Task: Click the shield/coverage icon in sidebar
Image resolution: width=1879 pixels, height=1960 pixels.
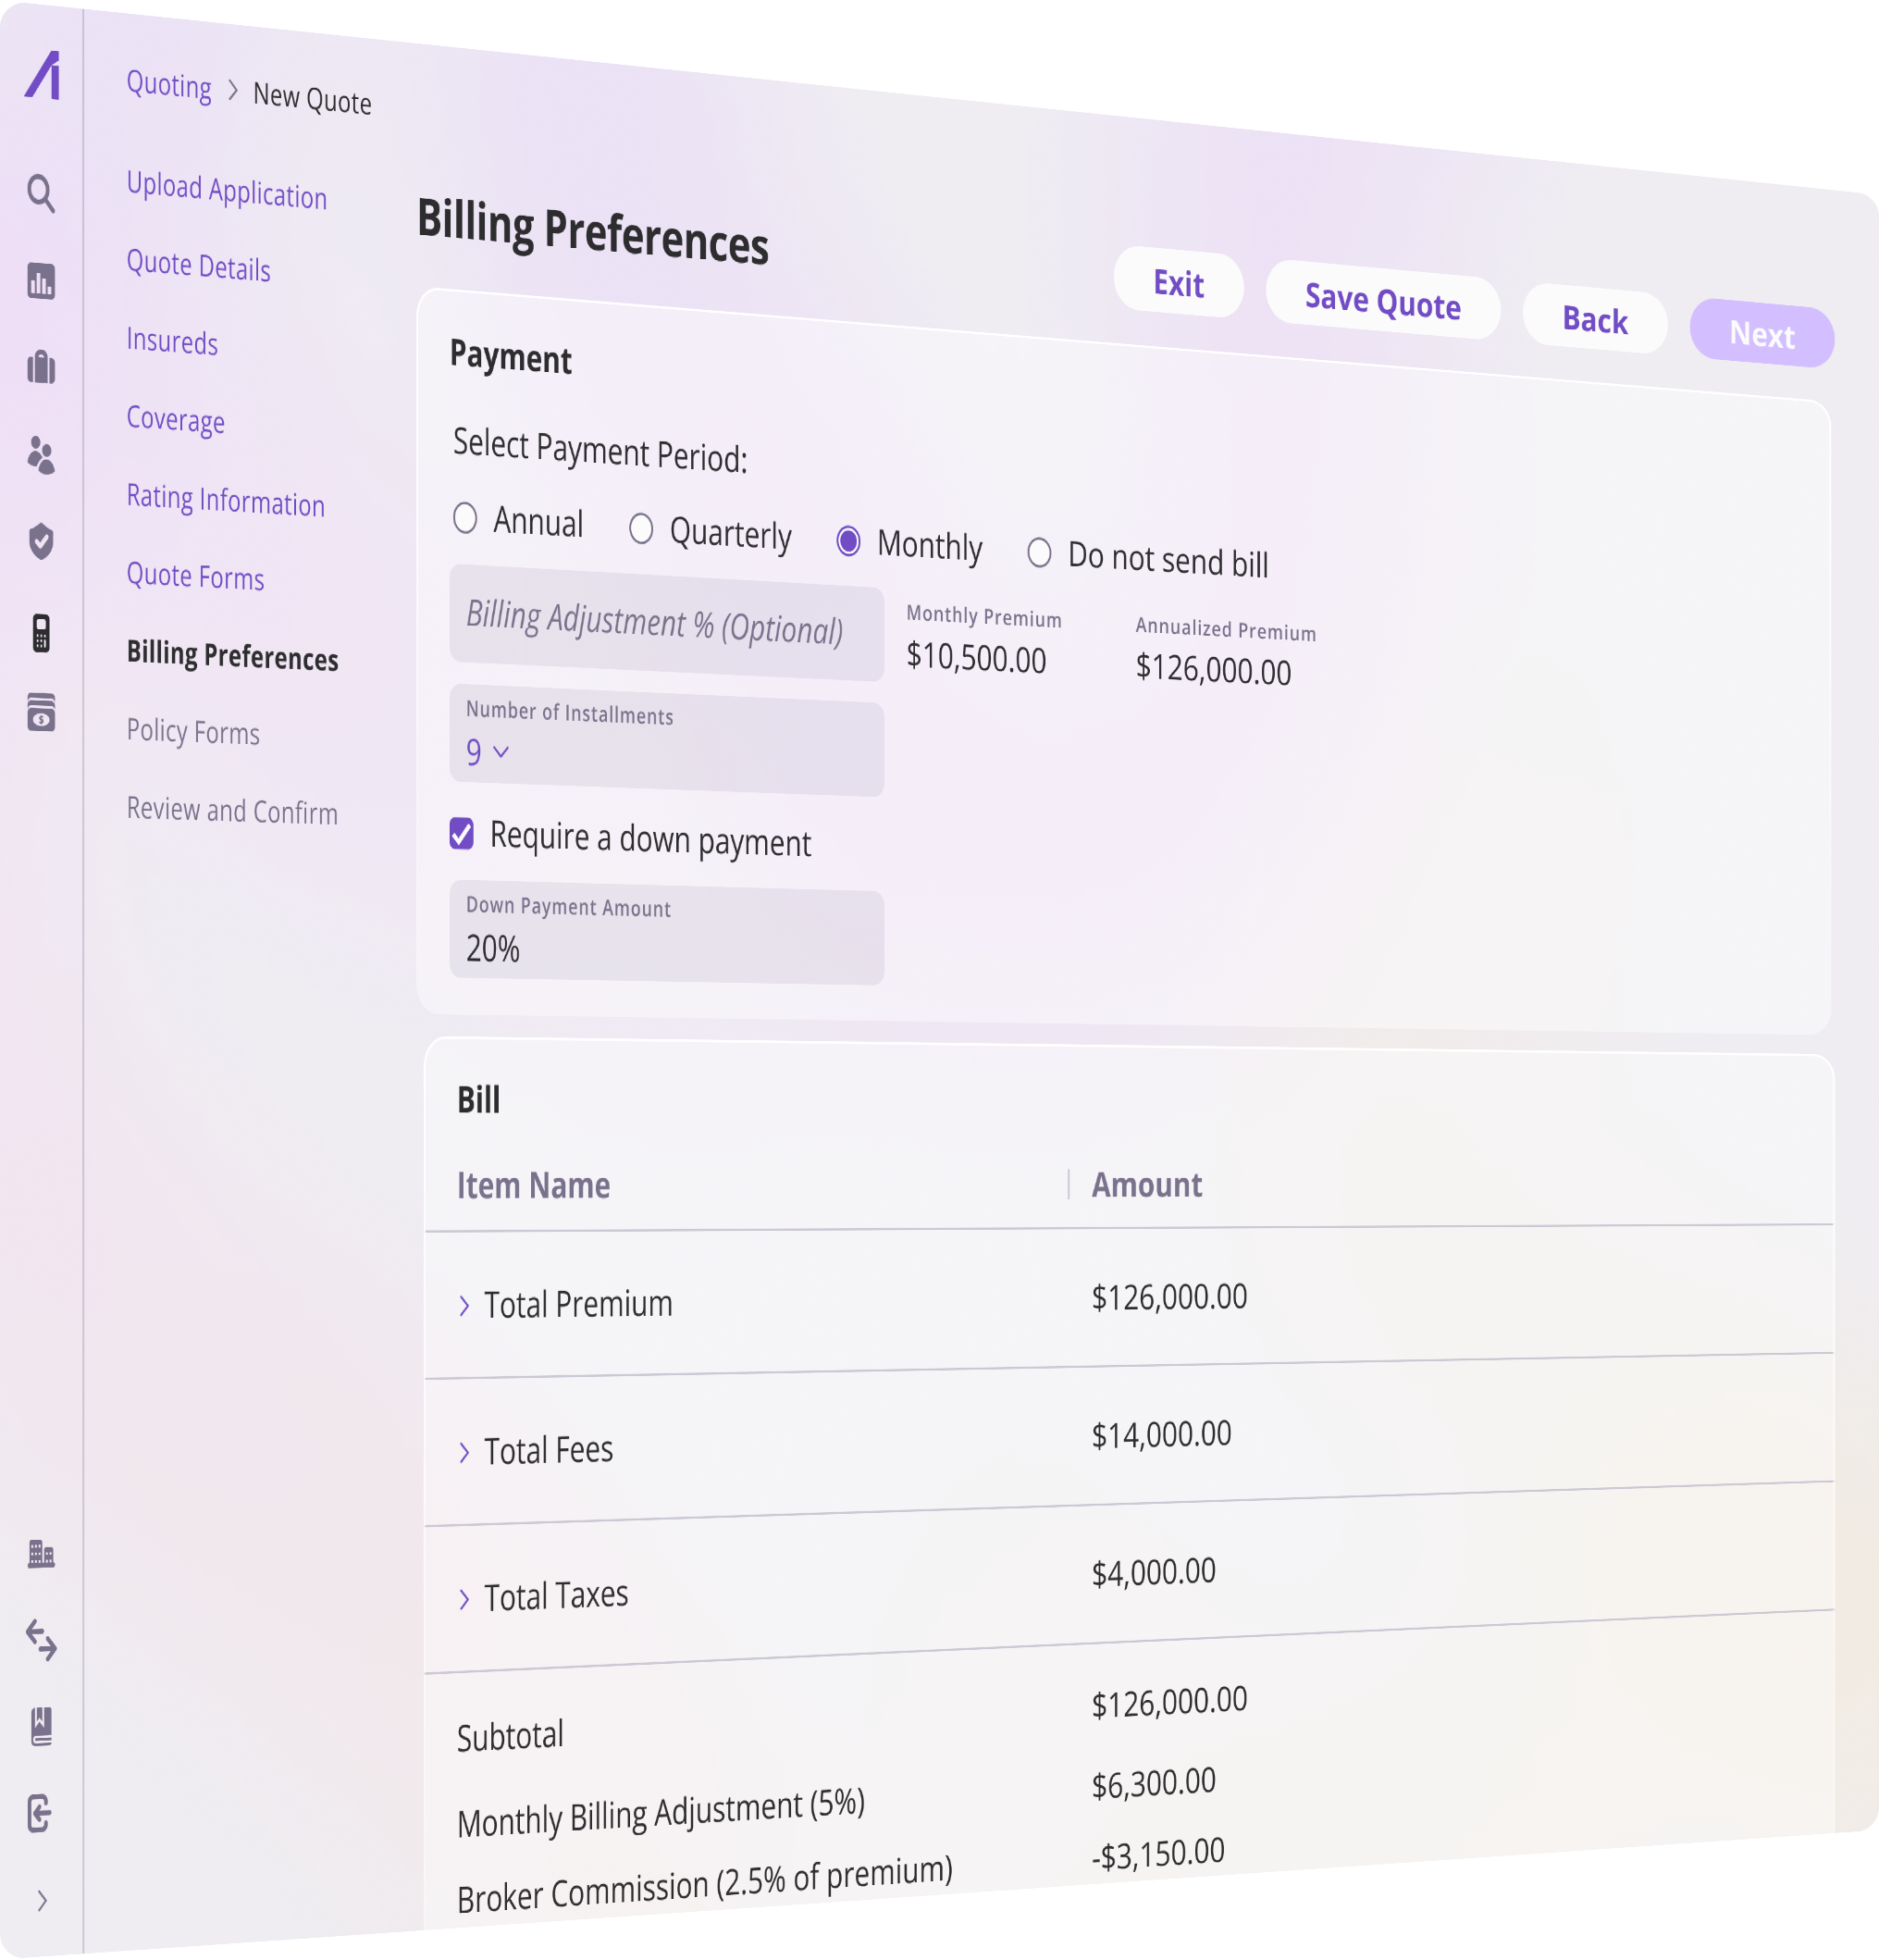Action: pyautogui.click(x=45, y=544)
